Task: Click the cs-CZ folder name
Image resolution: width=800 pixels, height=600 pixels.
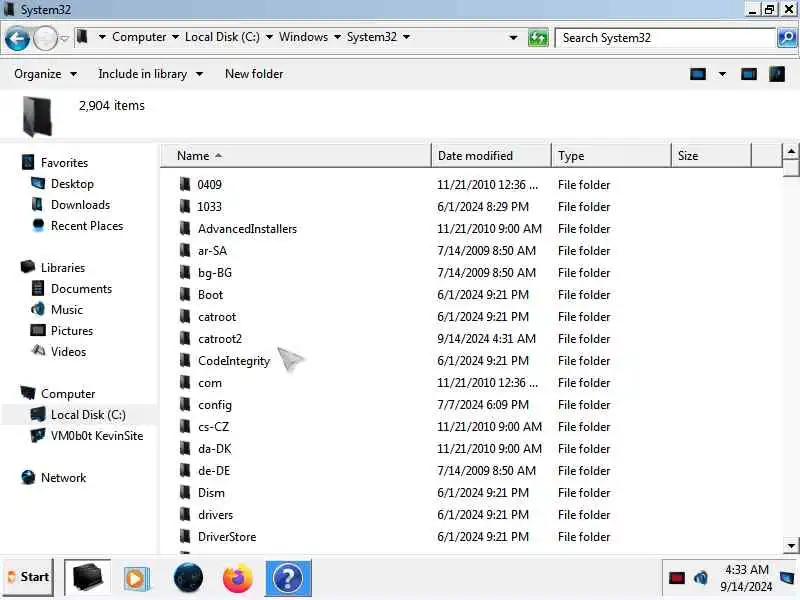Action: click(x=213, y=427)
